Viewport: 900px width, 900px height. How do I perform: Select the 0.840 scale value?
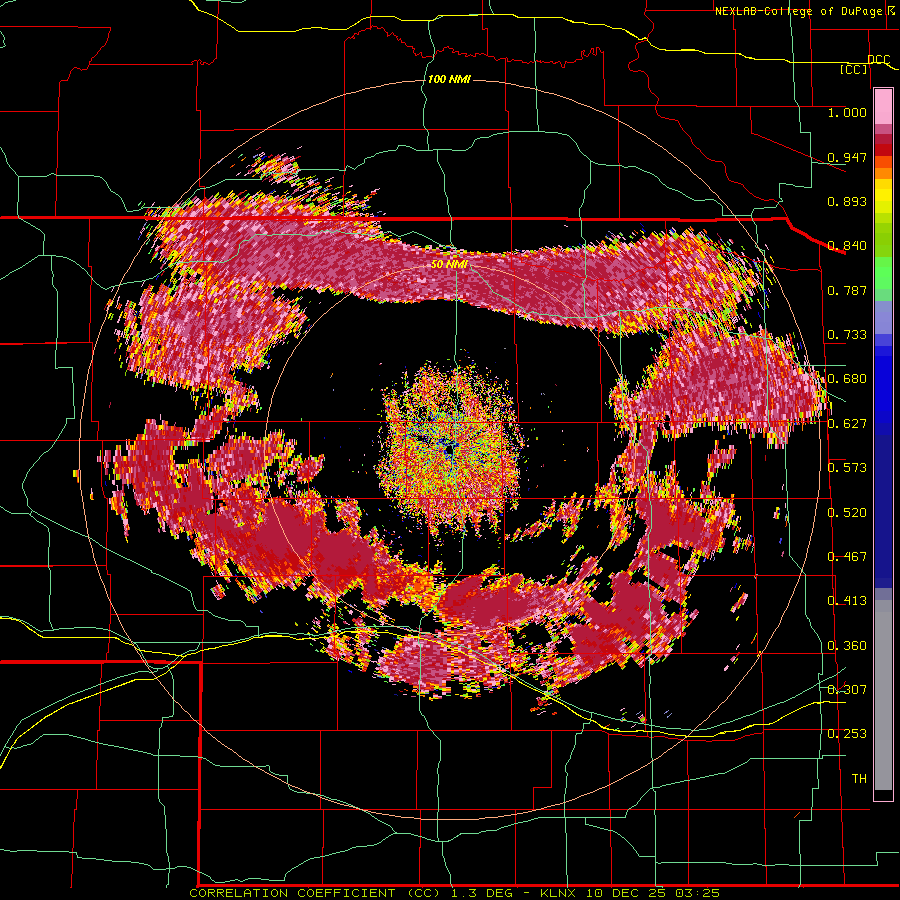point(847,246)
